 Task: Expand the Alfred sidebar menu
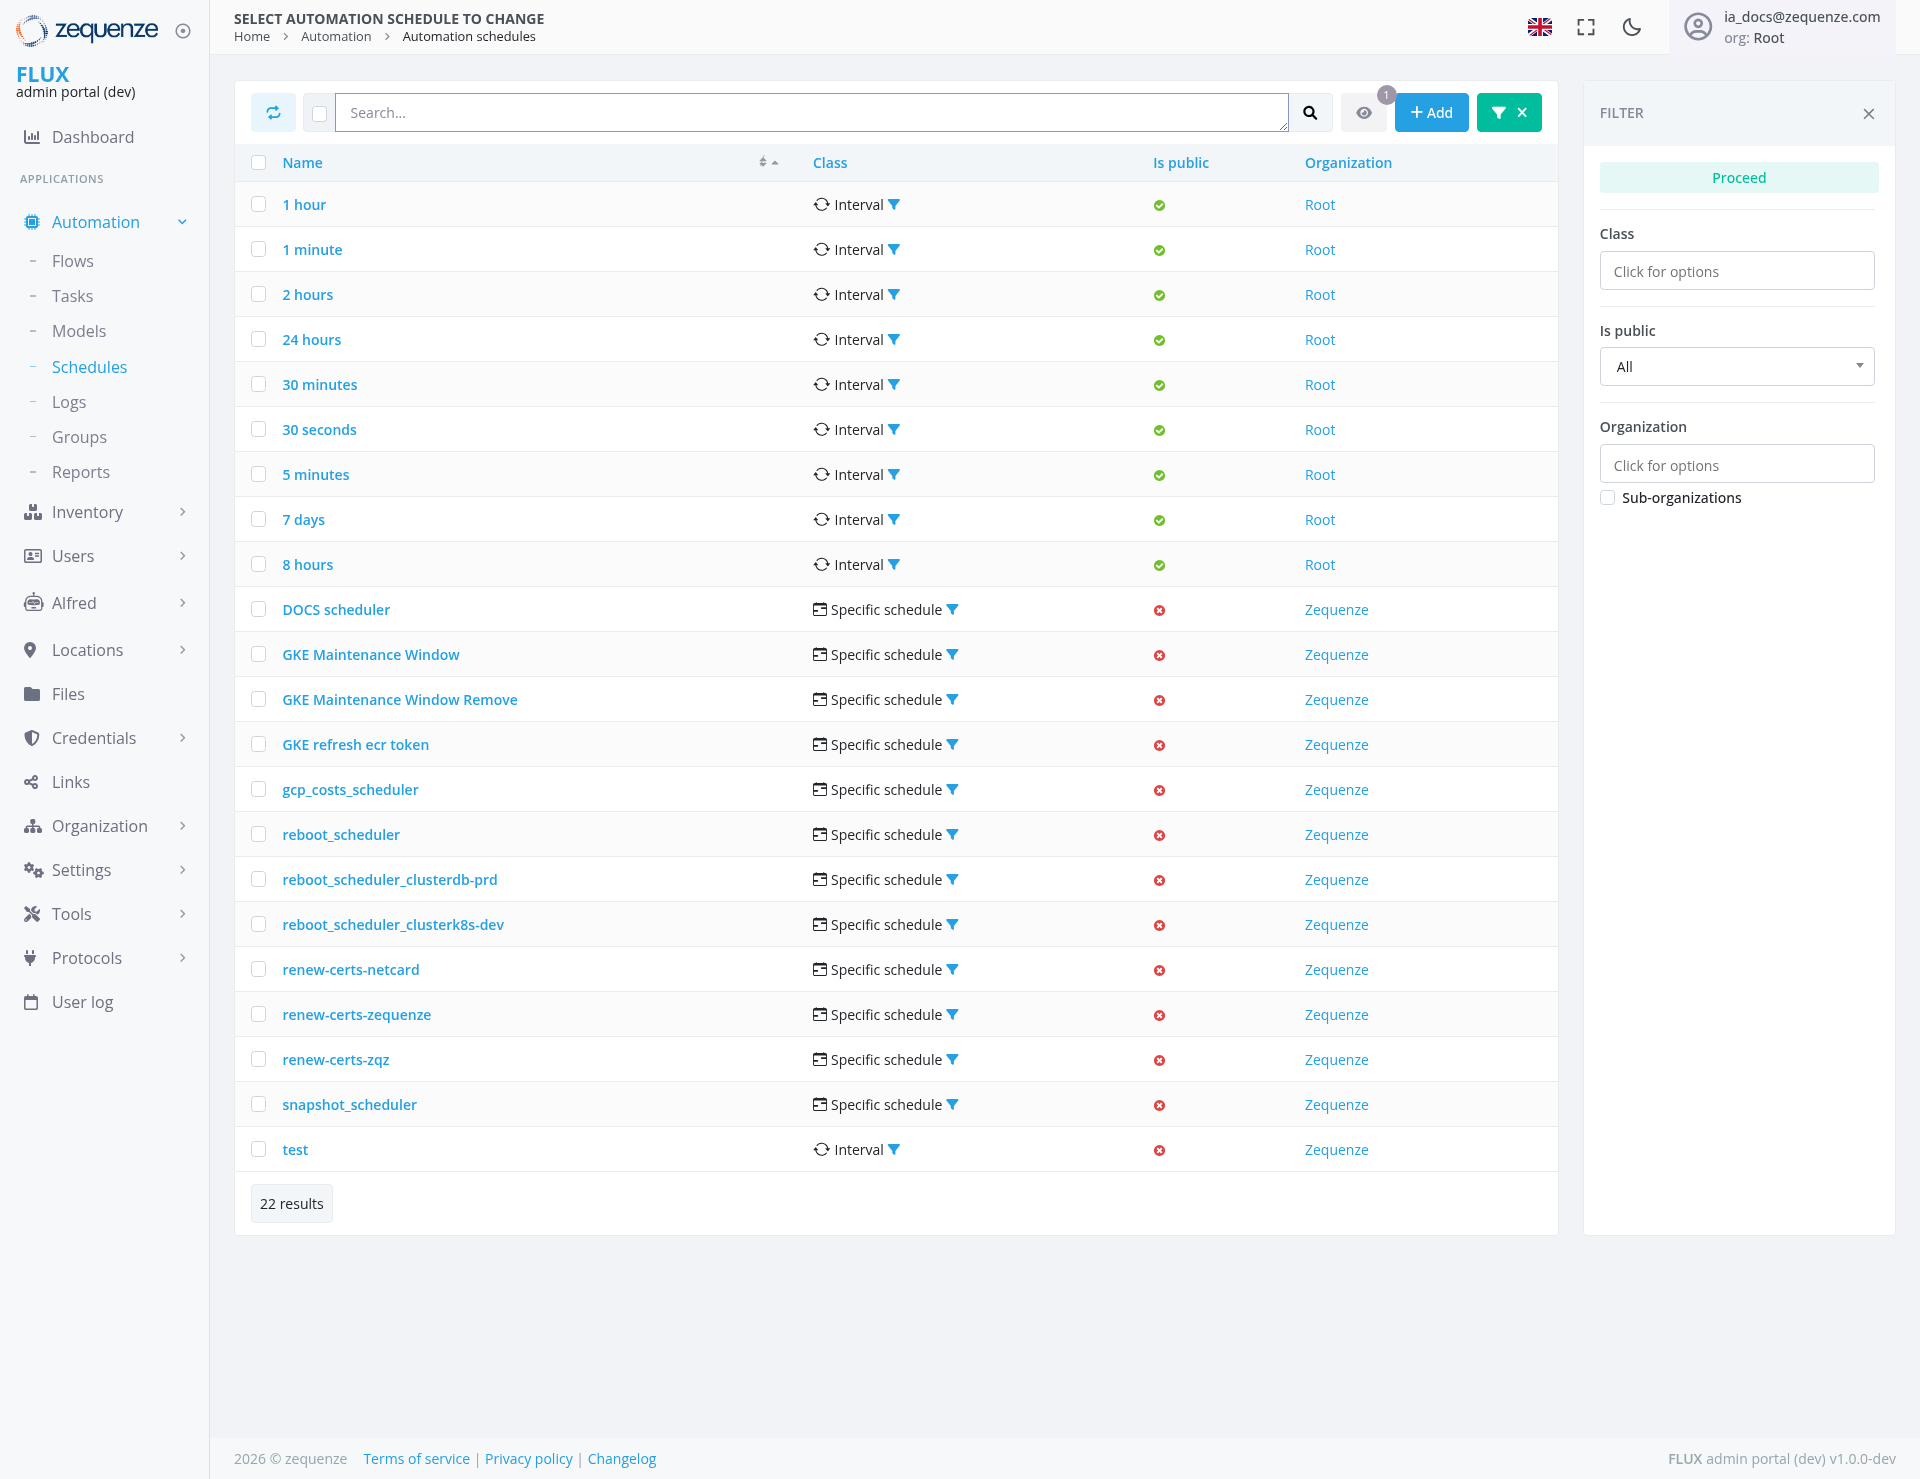click(x=105, y=603)
